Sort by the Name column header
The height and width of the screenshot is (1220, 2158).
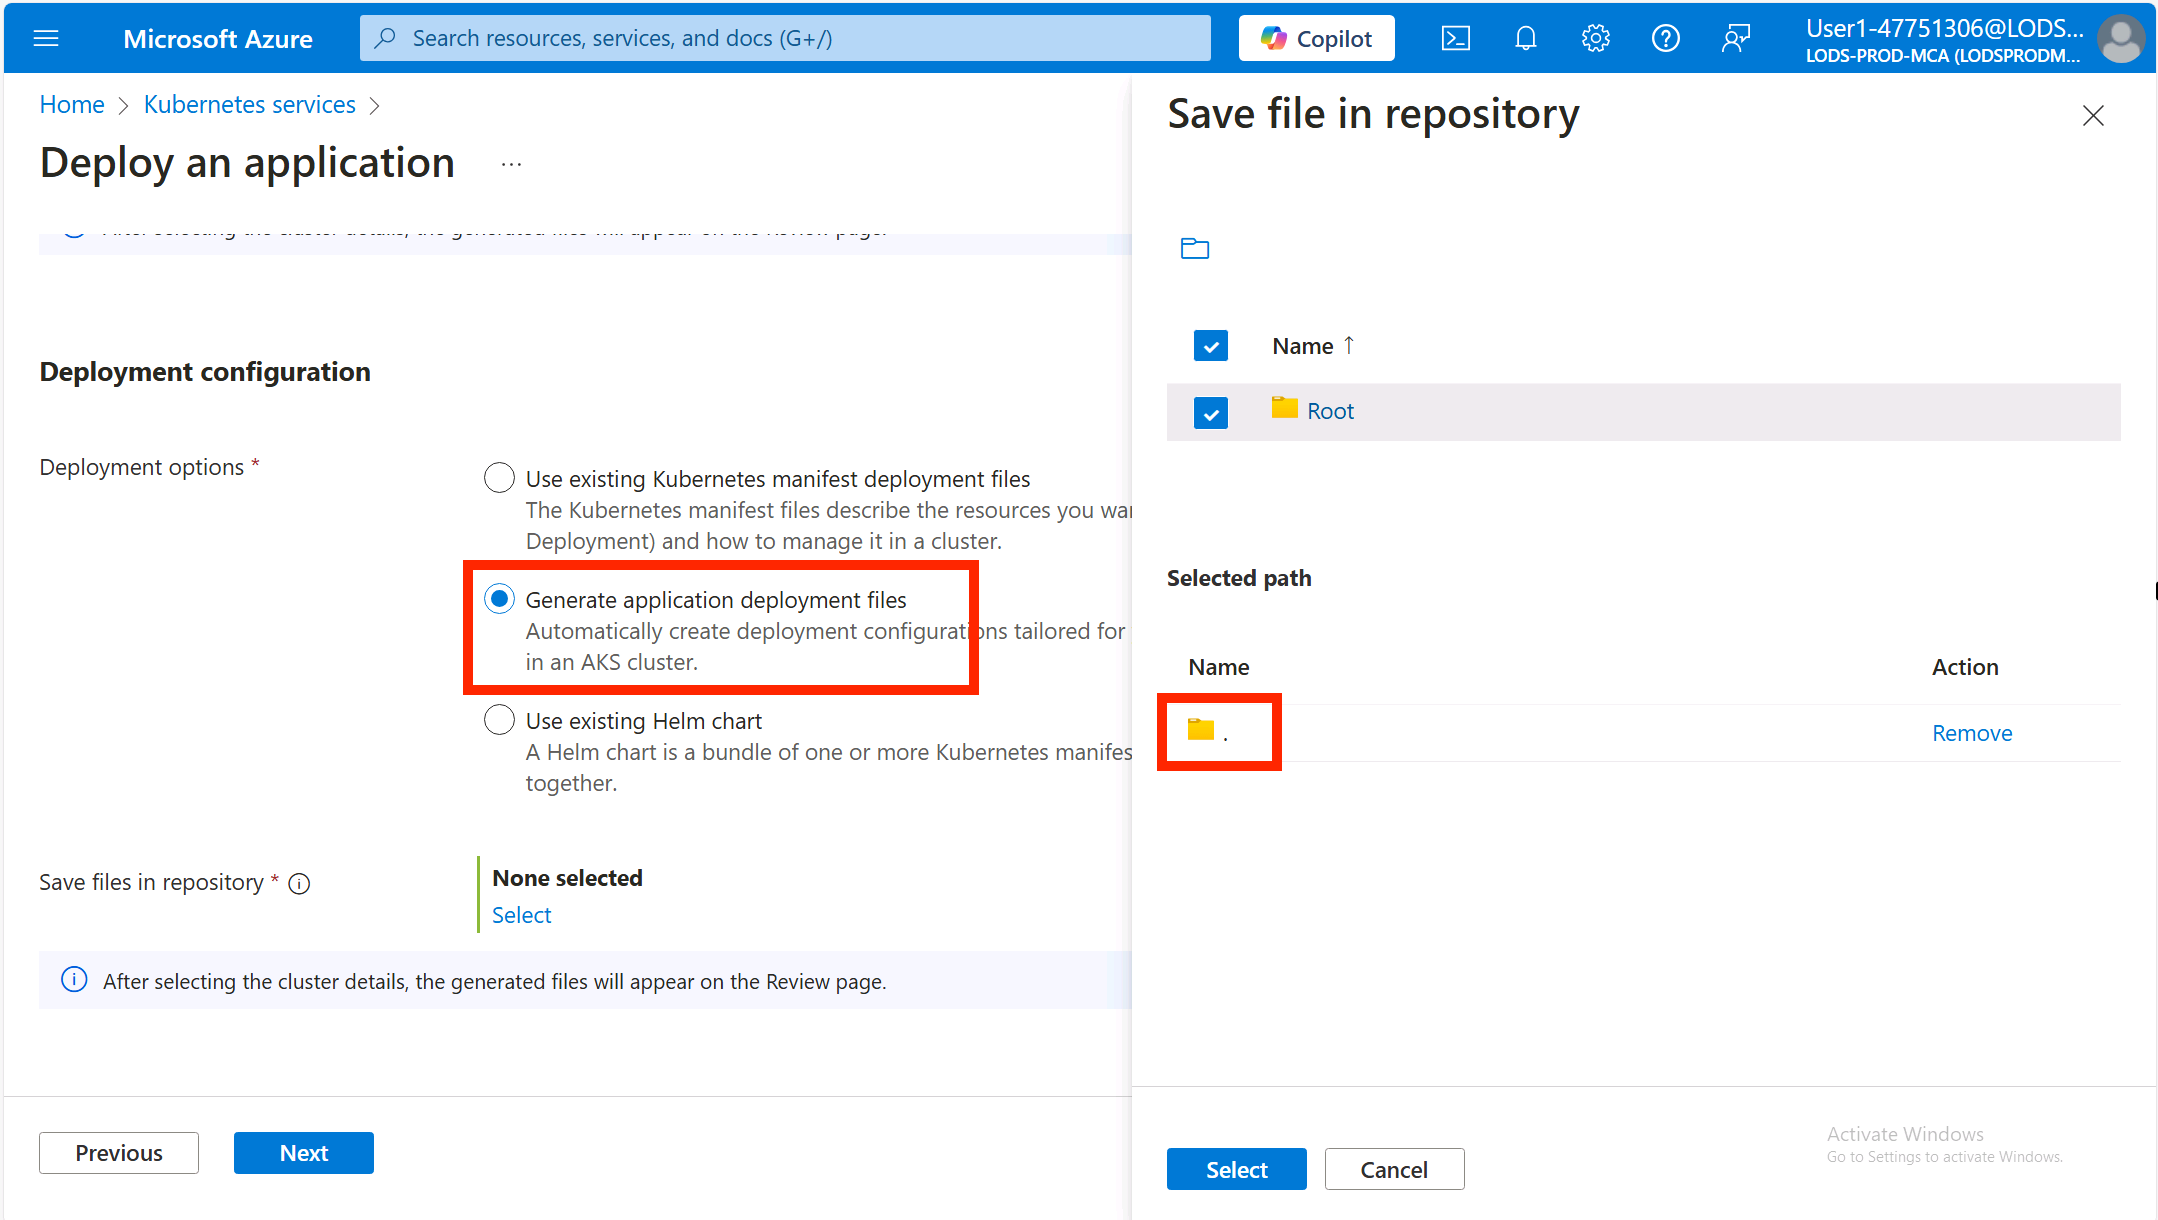pyautogui.click(x=1303, y=346)
